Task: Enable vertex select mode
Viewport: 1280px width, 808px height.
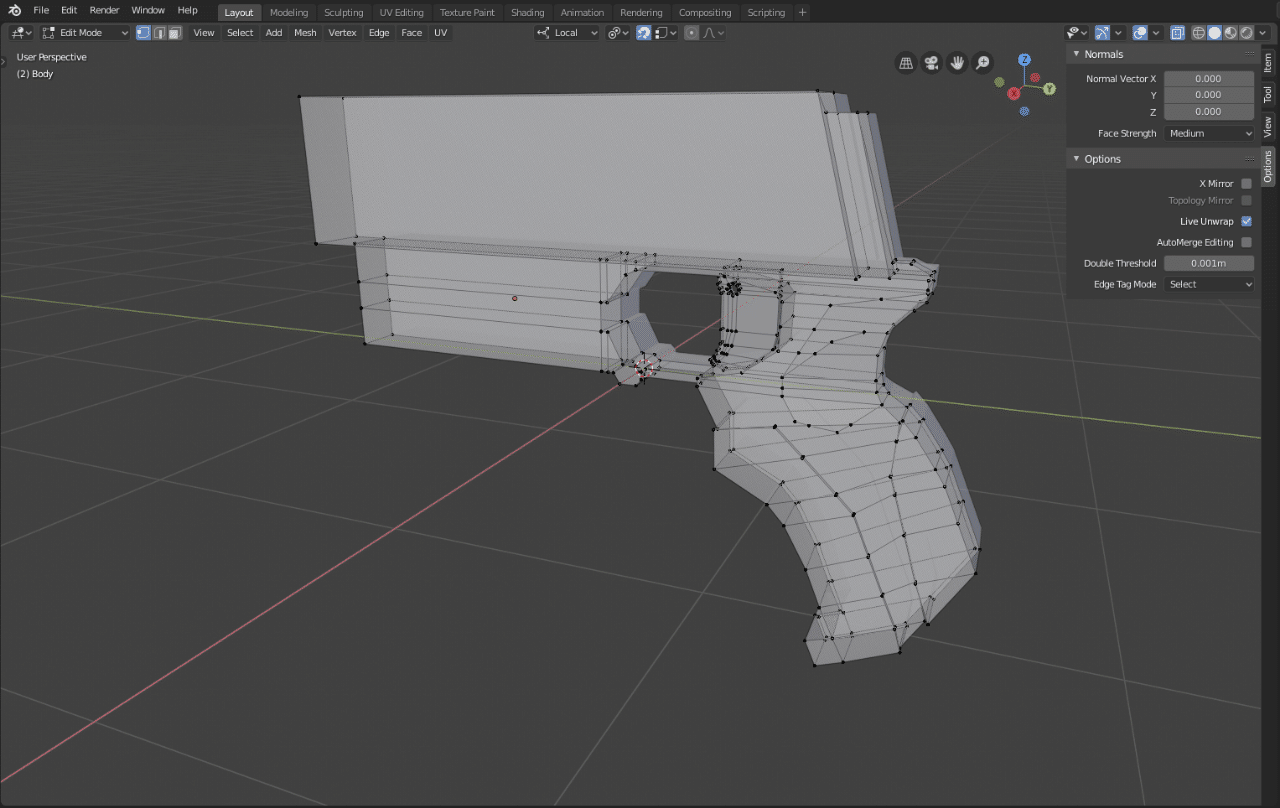Action: (143, 33)
